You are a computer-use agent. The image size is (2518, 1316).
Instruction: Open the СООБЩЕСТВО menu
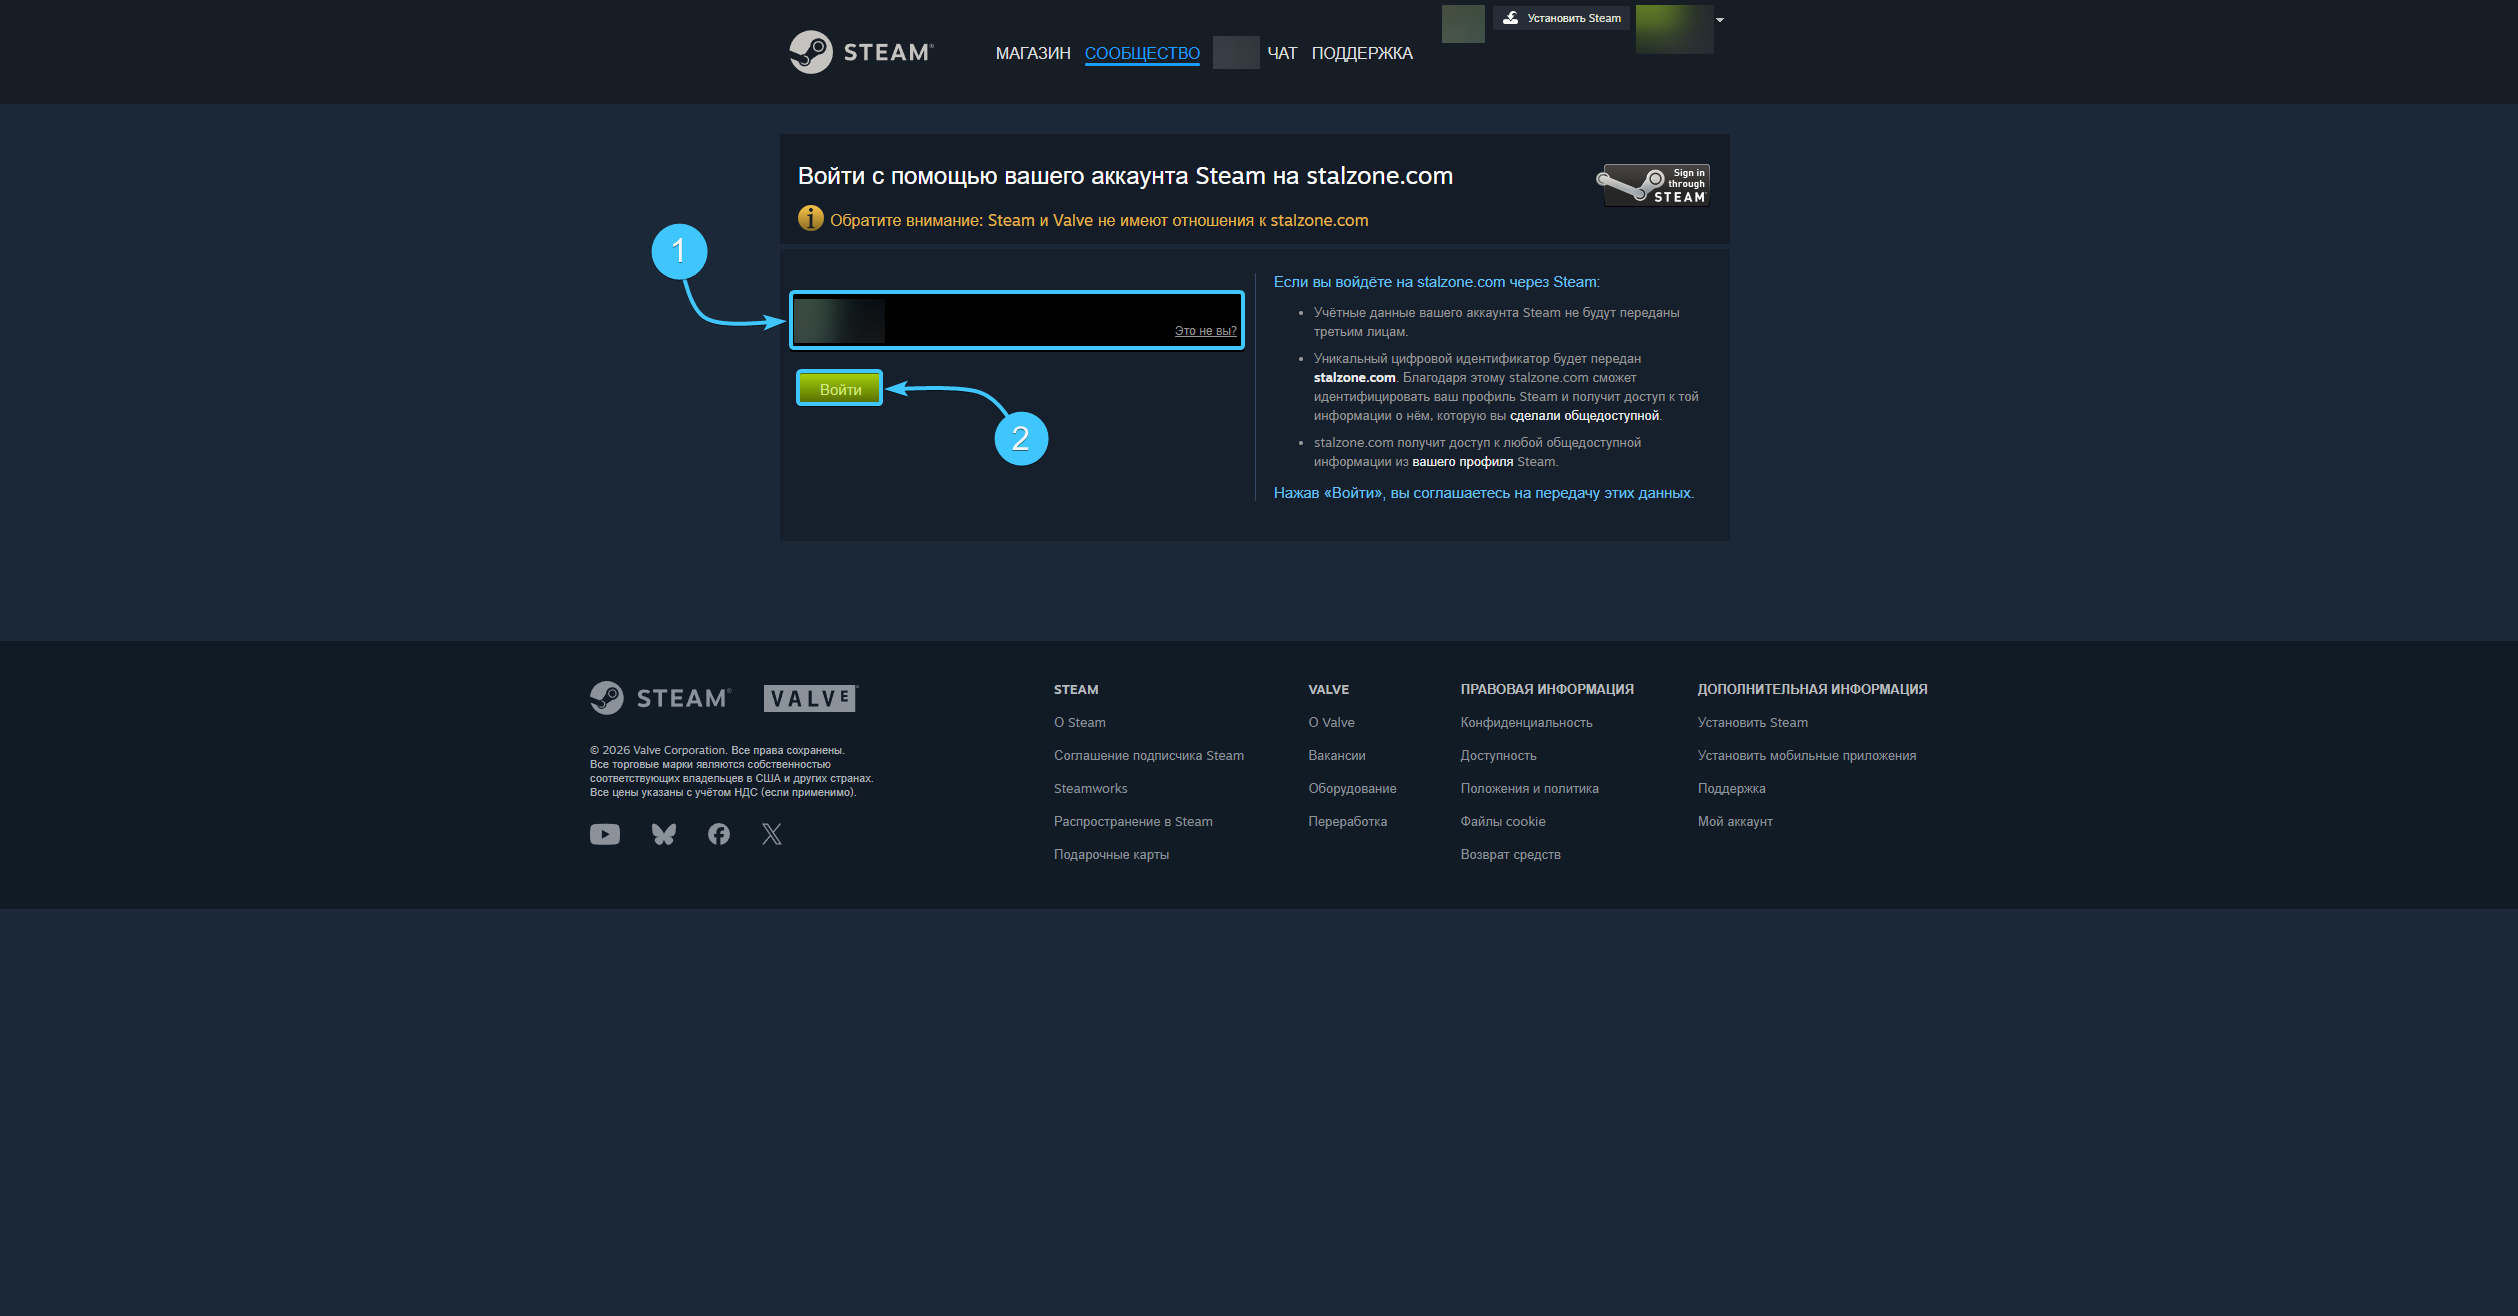pyautogui.click(x=1142, y=53)
